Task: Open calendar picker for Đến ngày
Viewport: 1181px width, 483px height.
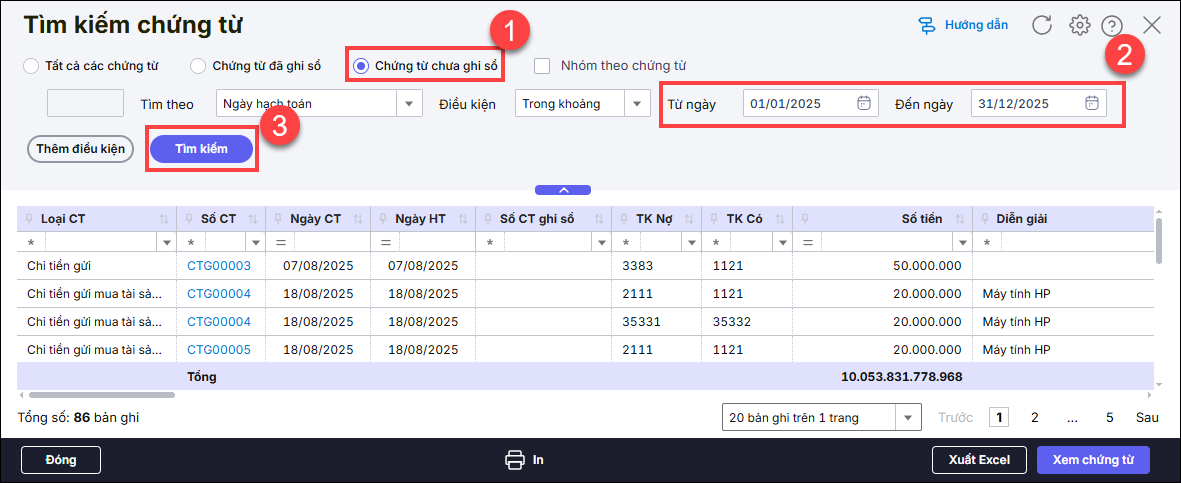Action: tap(1092, 103)
